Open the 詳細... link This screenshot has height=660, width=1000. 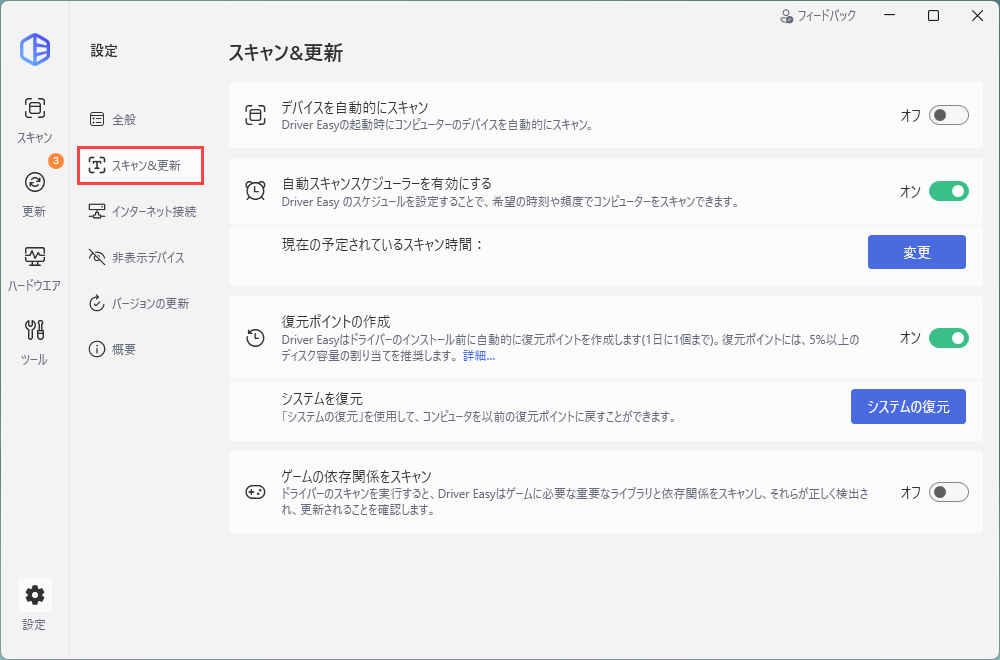pyautogui.click(x=479, y=356)
